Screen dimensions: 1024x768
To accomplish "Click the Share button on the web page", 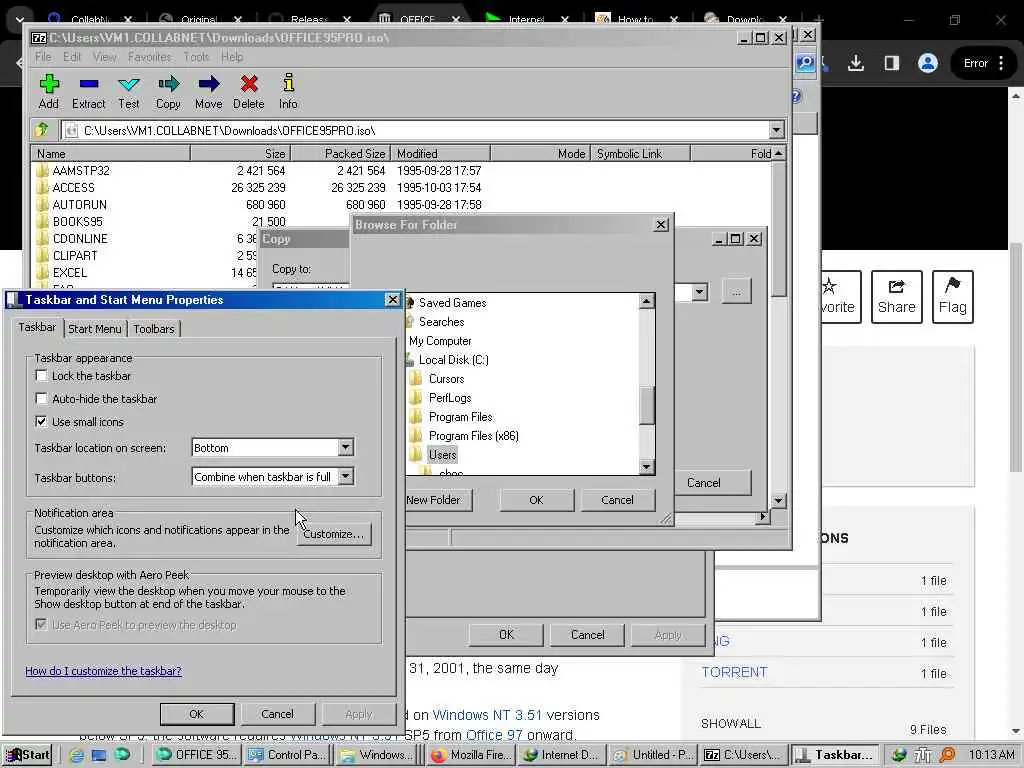I will pos(896,296).
